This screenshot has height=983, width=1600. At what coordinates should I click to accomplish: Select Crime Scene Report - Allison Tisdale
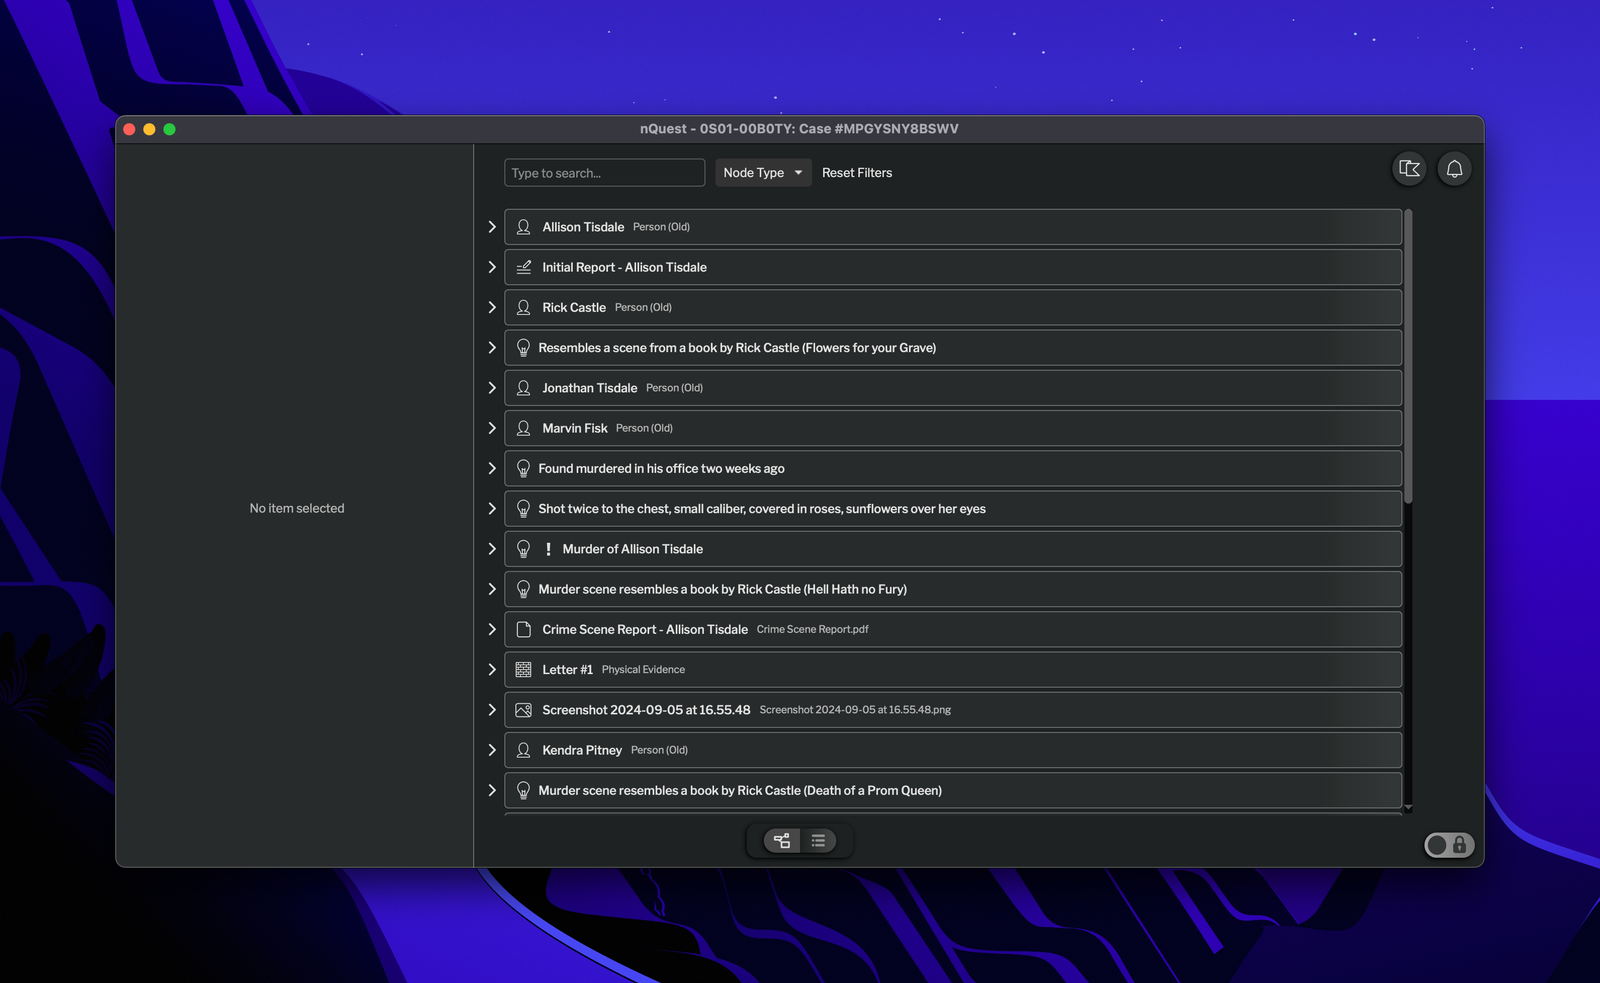tap(953, 629)
